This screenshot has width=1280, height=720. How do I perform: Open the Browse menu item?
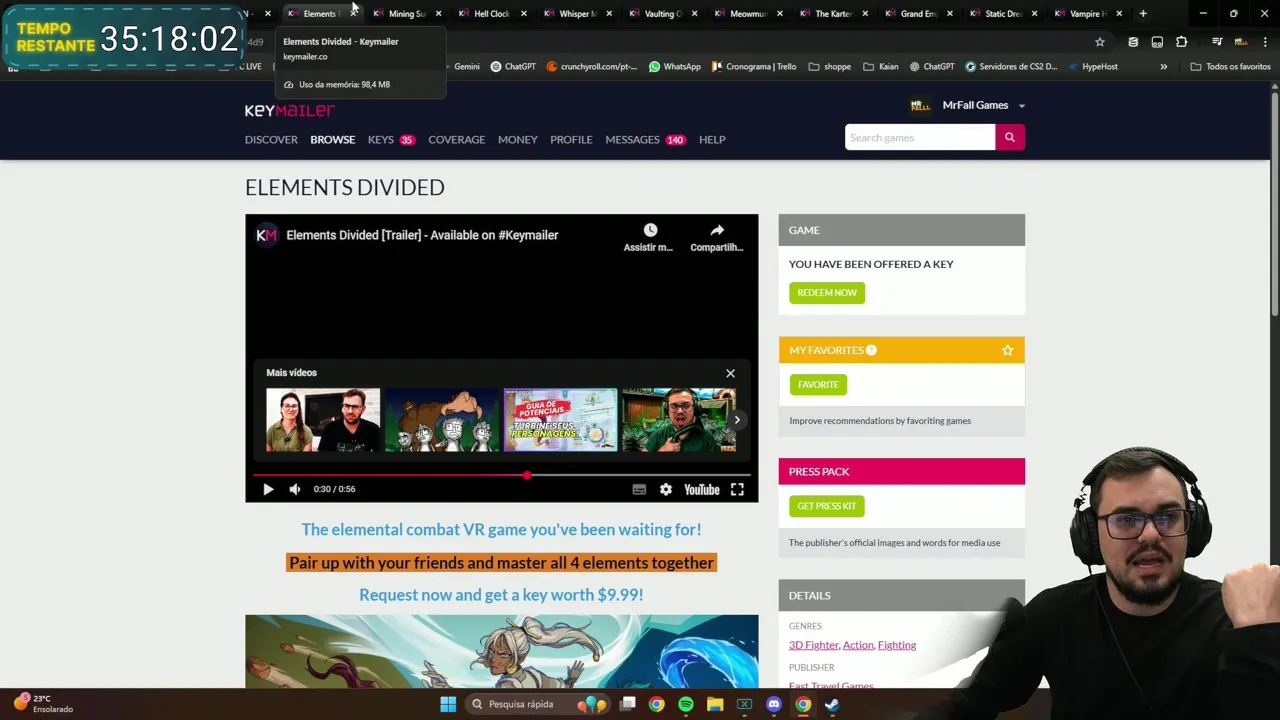coord(332,140)
